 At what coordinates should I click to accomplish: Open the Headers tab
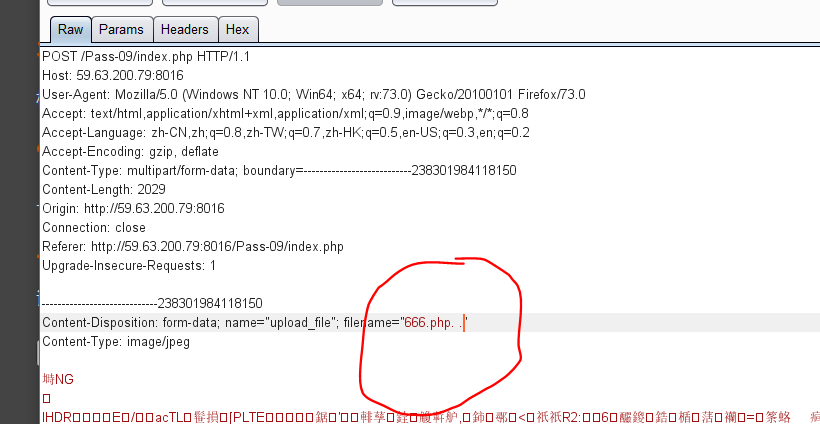(x=185, y=29)
